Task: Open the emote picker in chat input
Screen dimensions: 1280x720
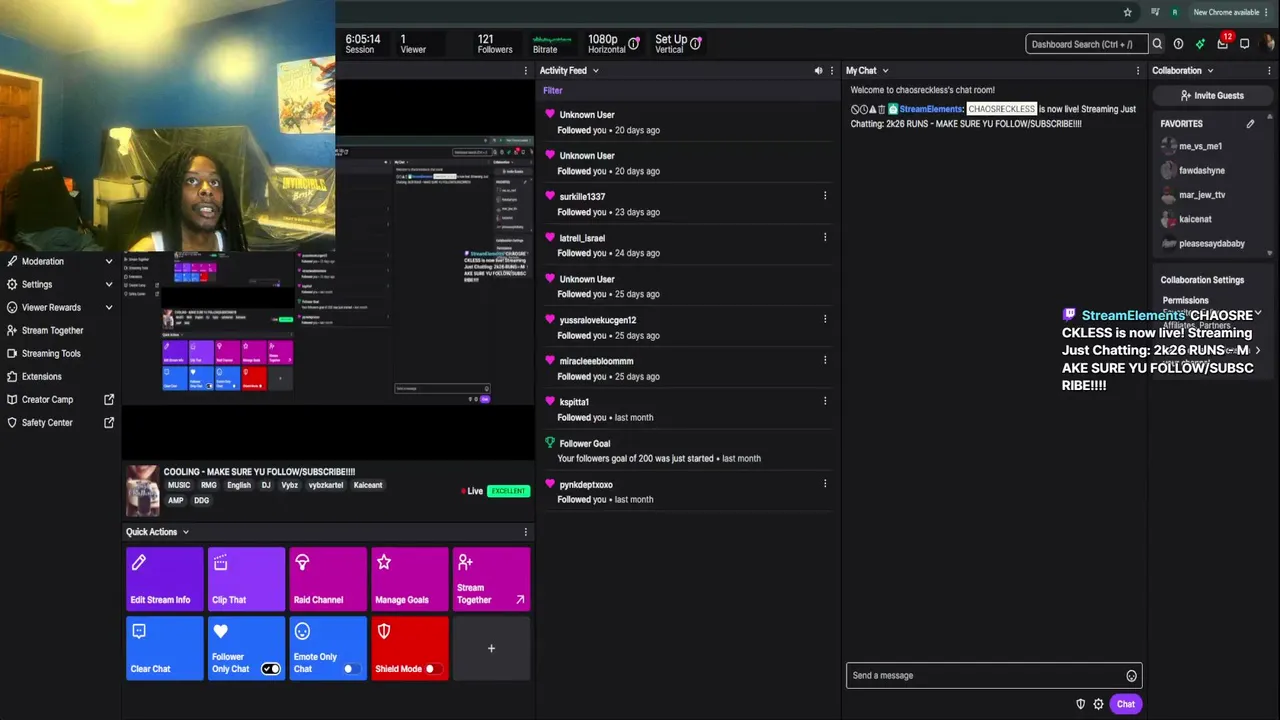Action: (1131, 676)
